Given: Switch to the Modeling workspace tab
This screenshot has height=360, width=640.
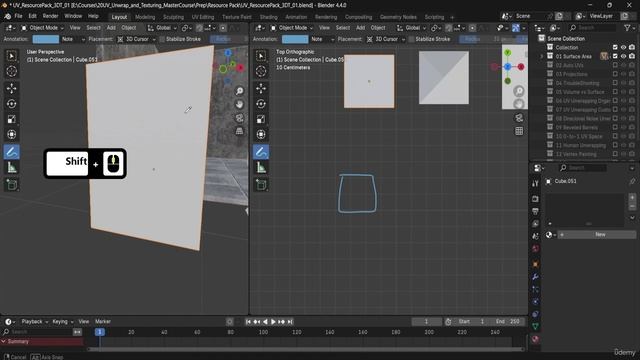Looking at the screenshot, I should pos(145,17).
